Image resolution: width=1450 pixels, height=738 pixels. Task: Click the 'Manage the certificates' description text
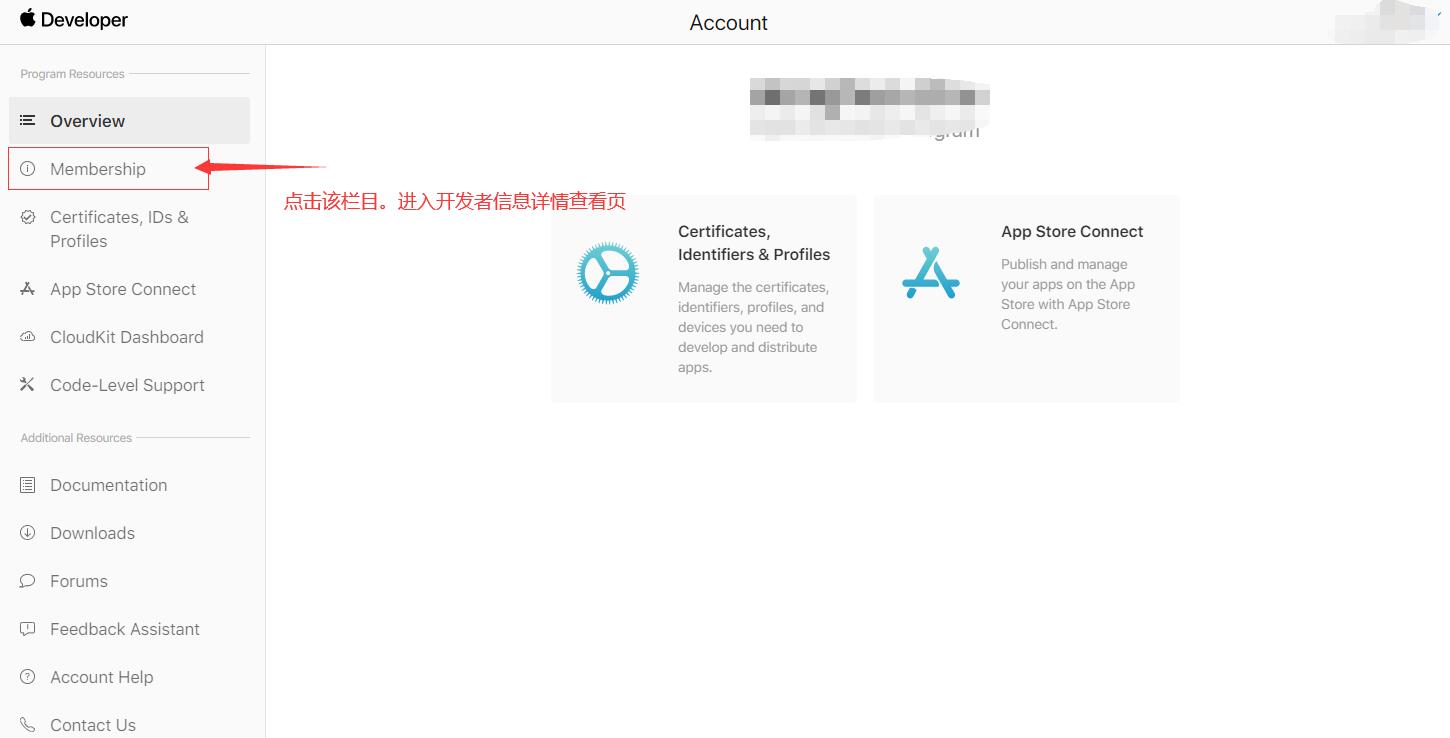click(753, 327)
